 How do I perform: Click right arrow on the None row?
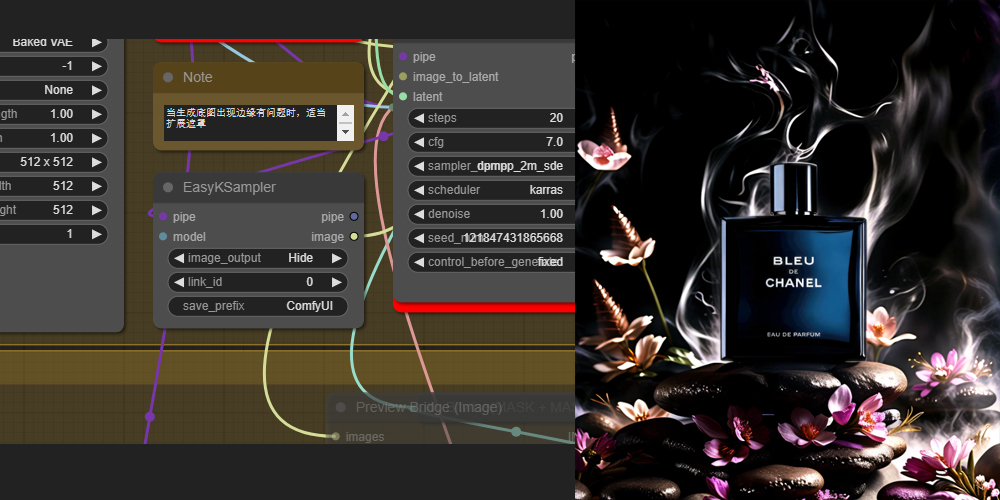click(x=96, y=90)
